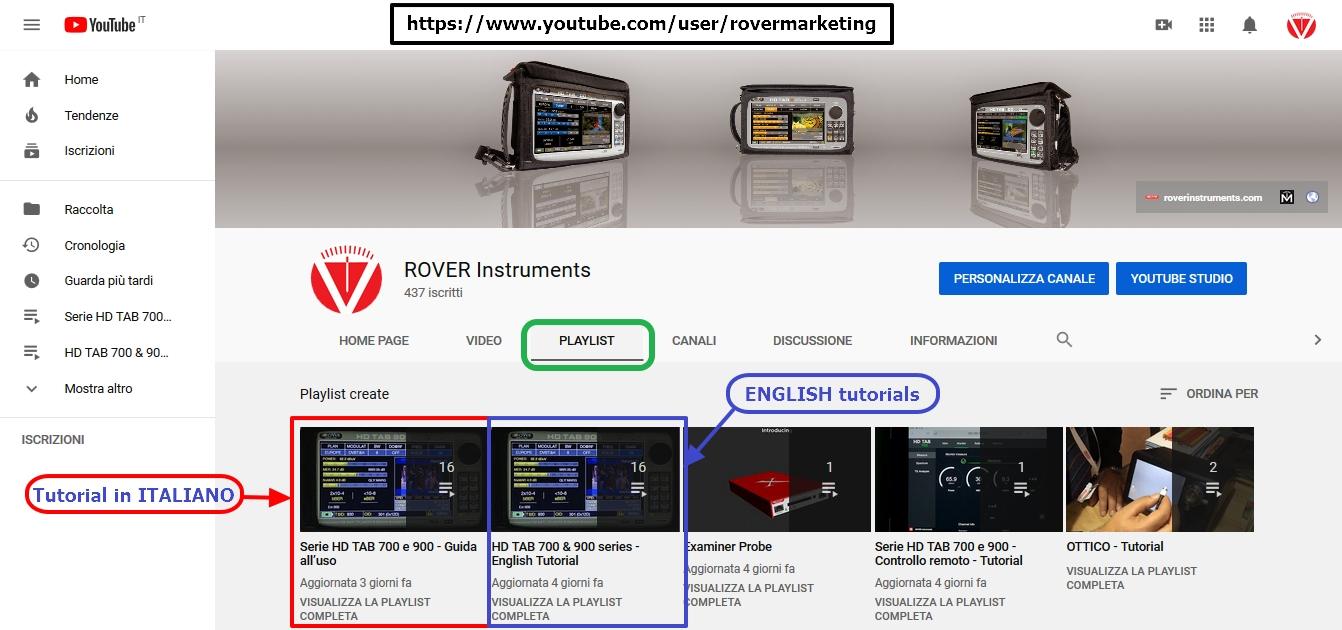Click the globe icon link in banner
This screenshot has width=1342, height=630.
pos(1312,198)
